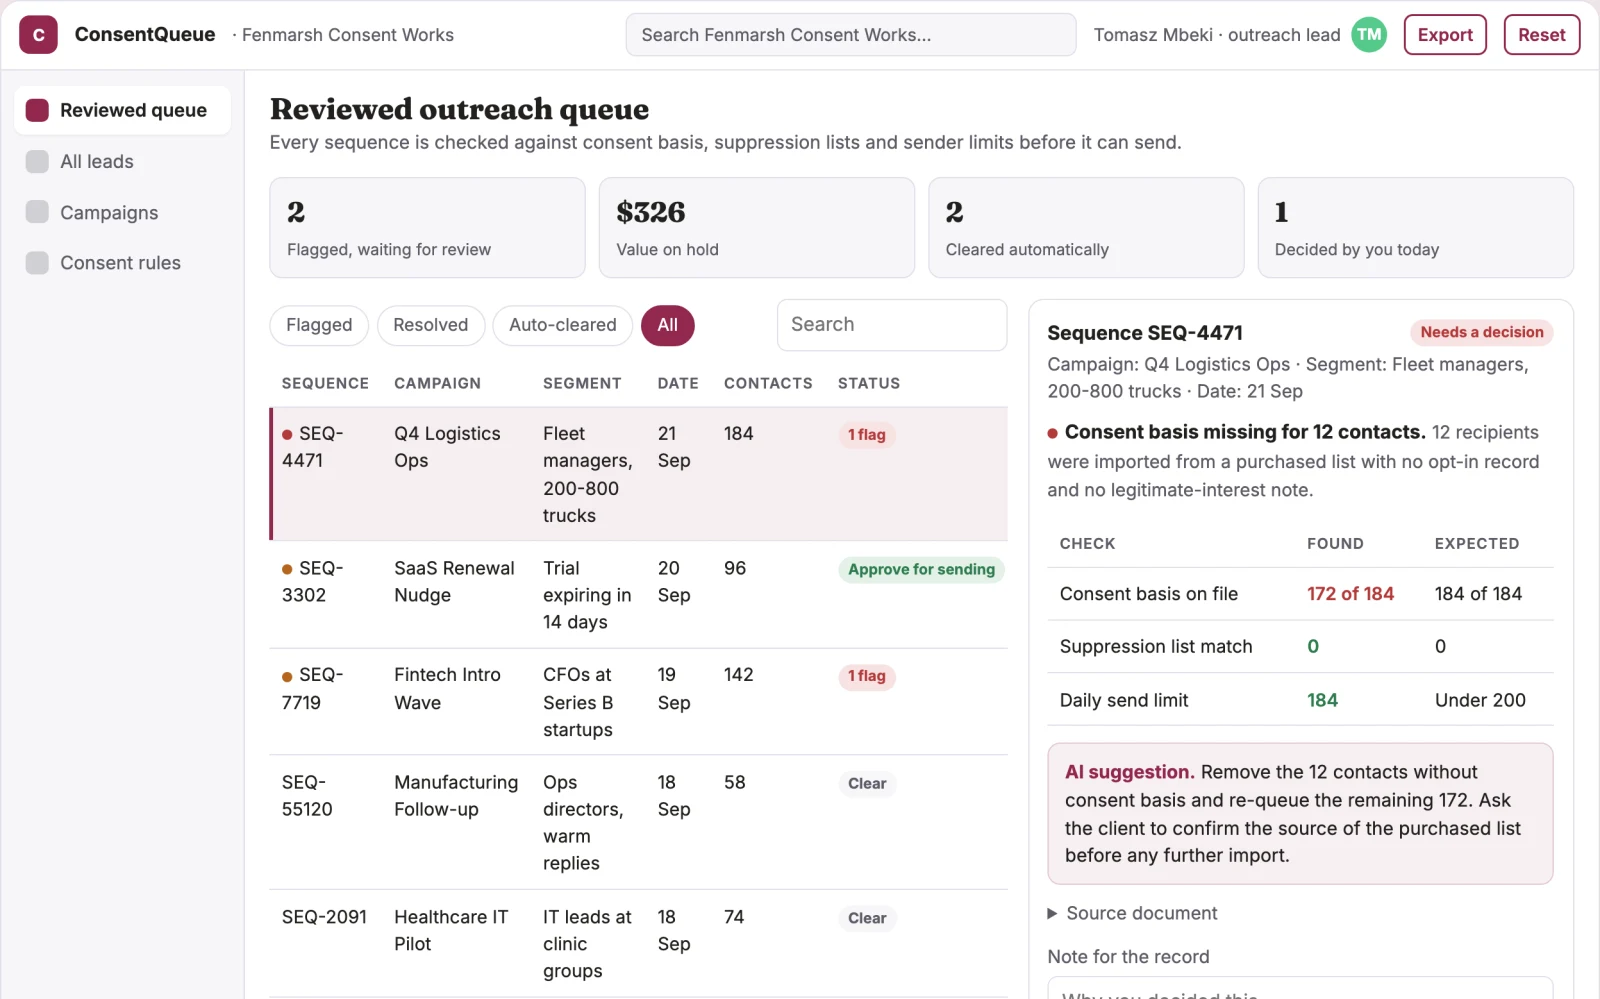Screen dimensions: 1600x999
Task: Click the Flagged, waiting for review card
Action: point(427,228)
